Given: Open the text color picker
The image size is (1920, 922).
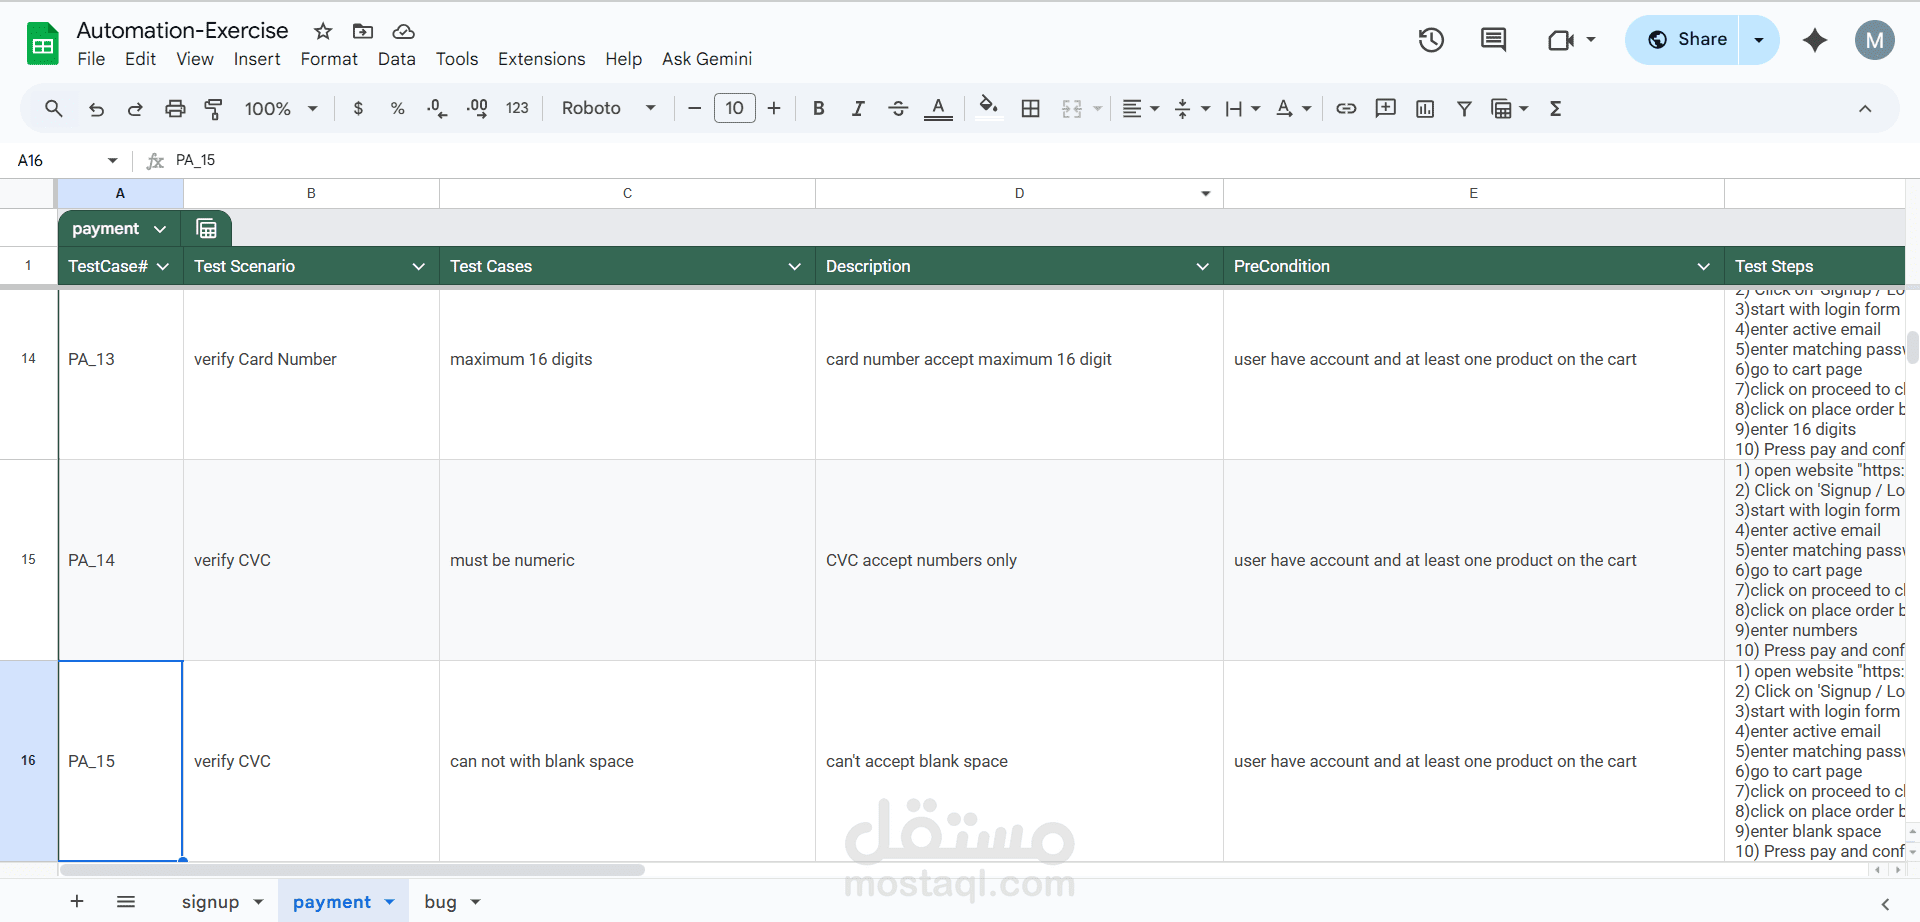Looking at the screenshot, I should pos(938,108).
